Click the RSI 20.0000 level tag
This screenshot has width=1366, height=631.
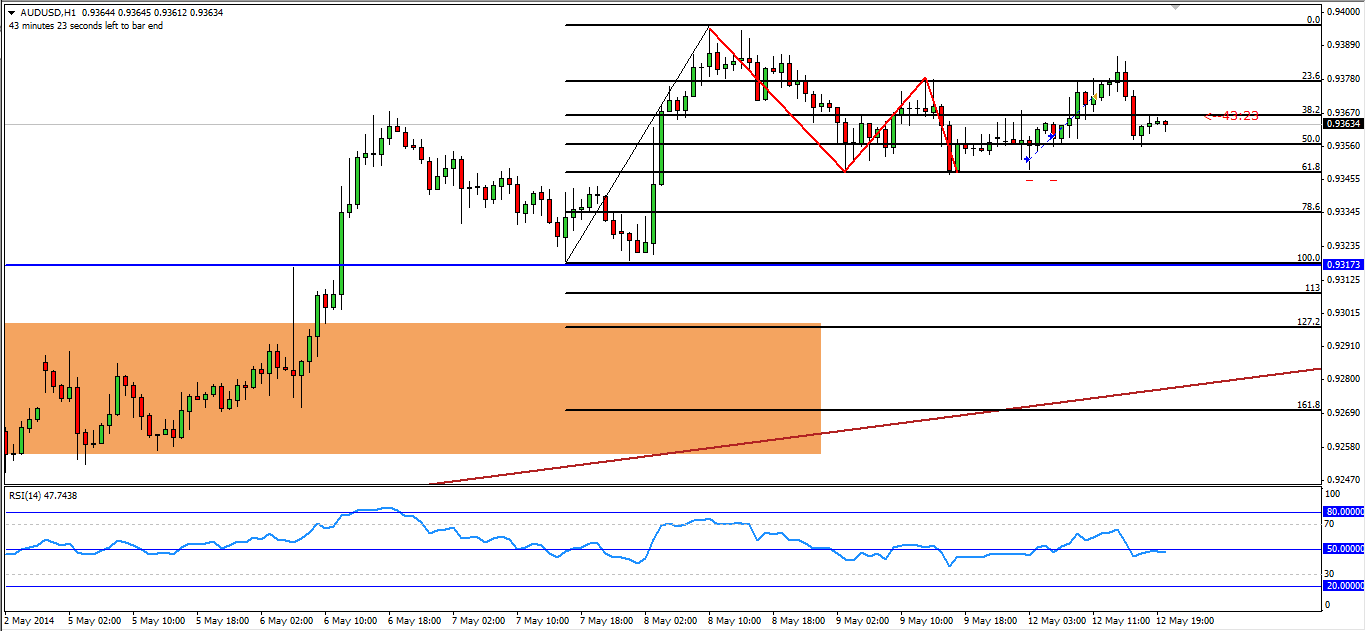(1342, 586)
